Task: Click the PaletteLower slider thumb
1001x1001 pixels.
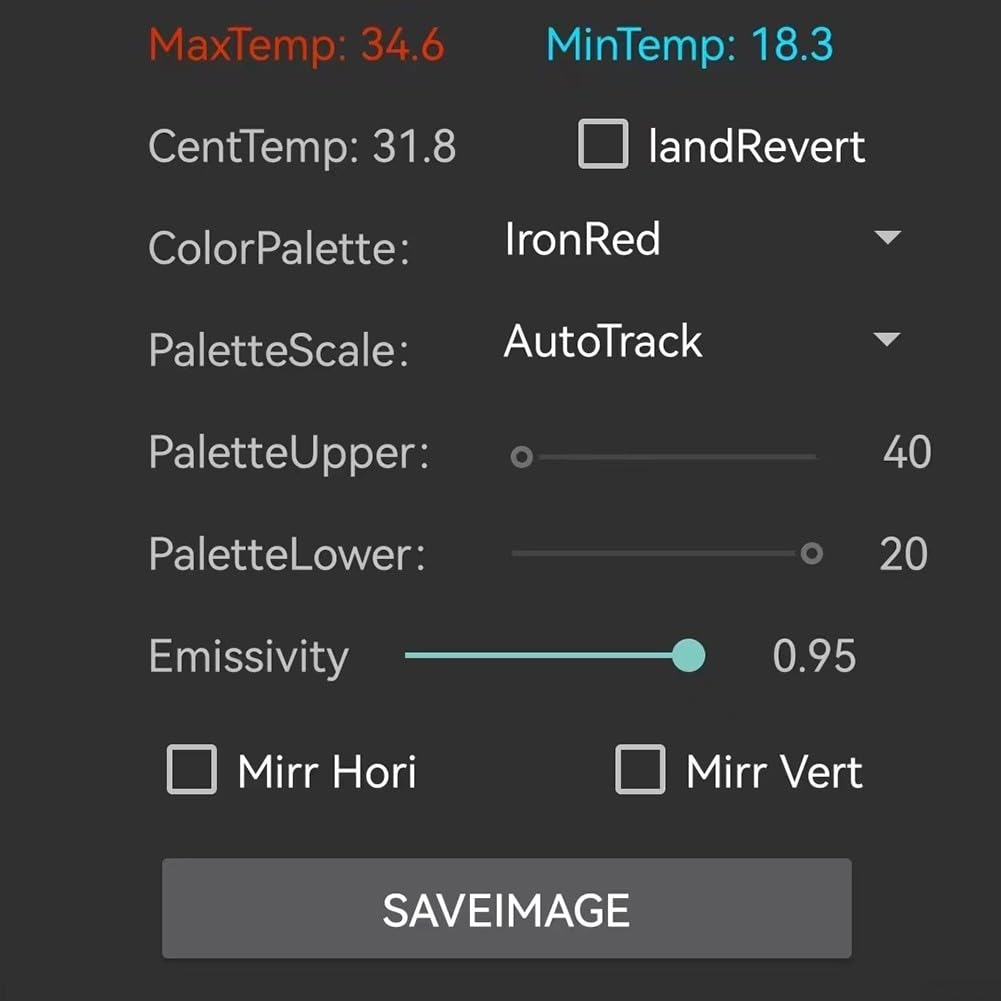Action: [x=811, y=553]
